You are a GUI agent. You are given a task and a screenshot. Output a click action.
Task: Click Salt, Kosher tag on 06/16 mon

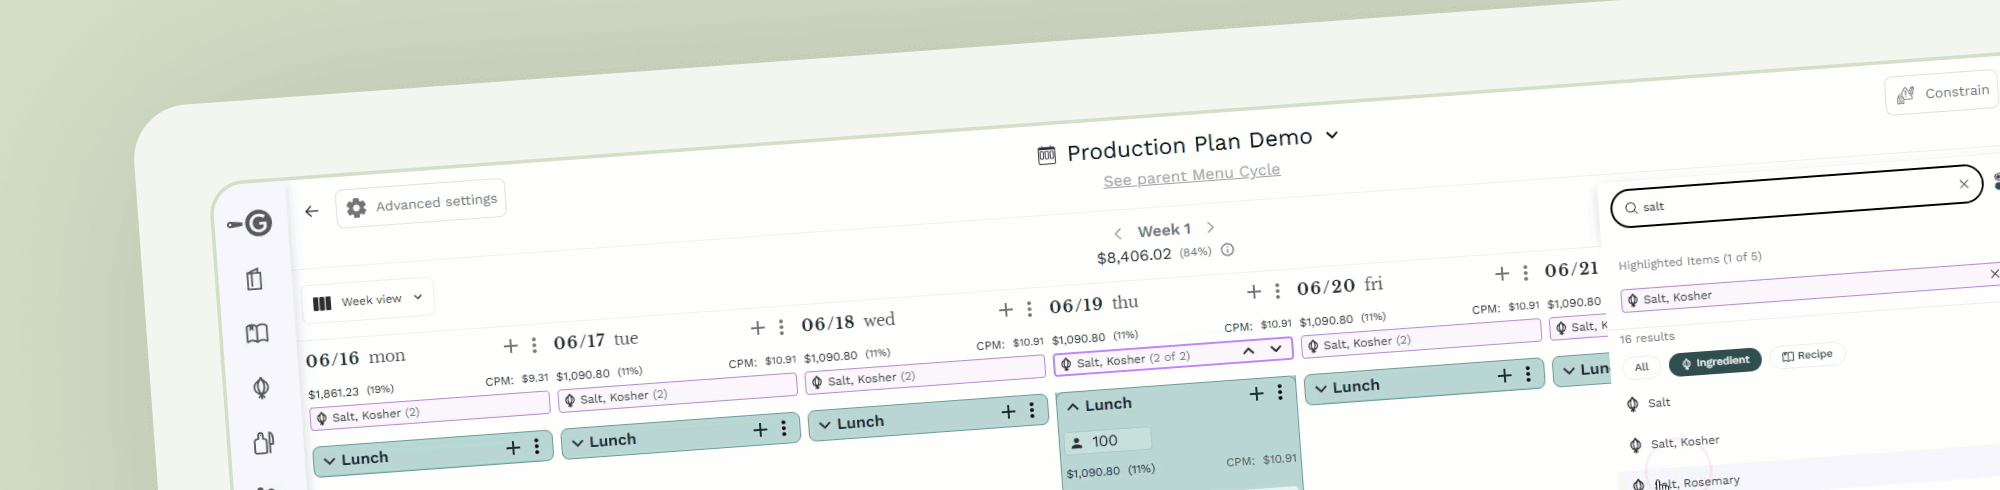tap(430, 410)
